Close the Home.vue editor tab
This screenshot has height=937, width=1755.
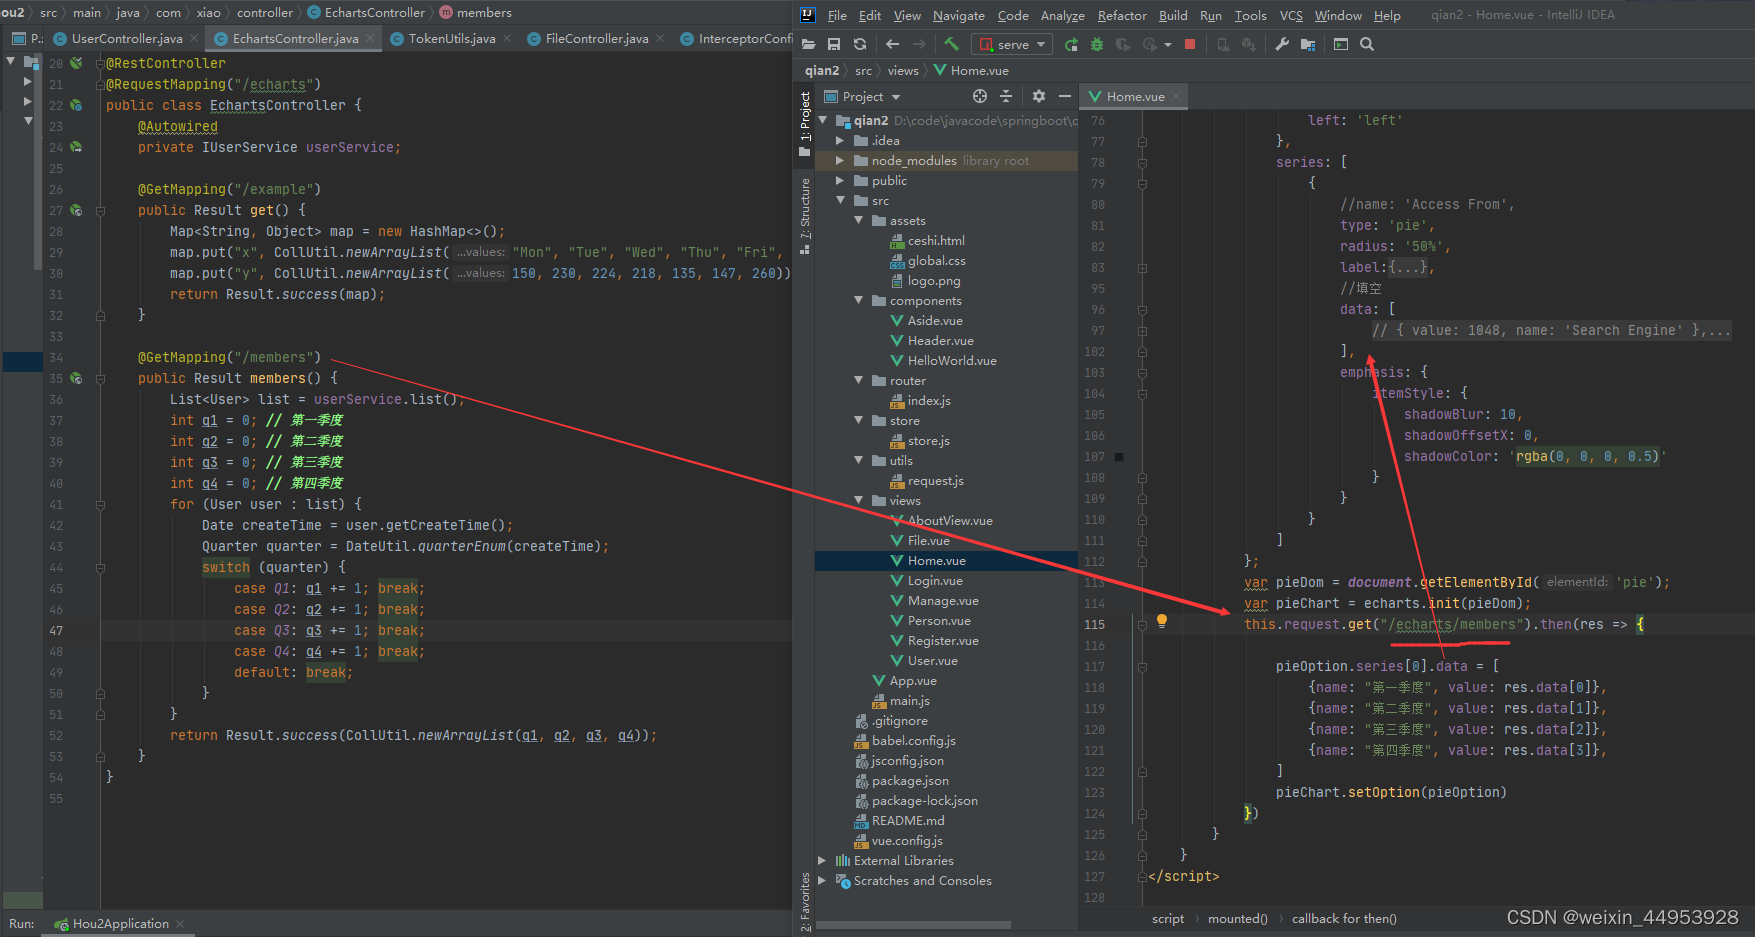click(1176, 96)
